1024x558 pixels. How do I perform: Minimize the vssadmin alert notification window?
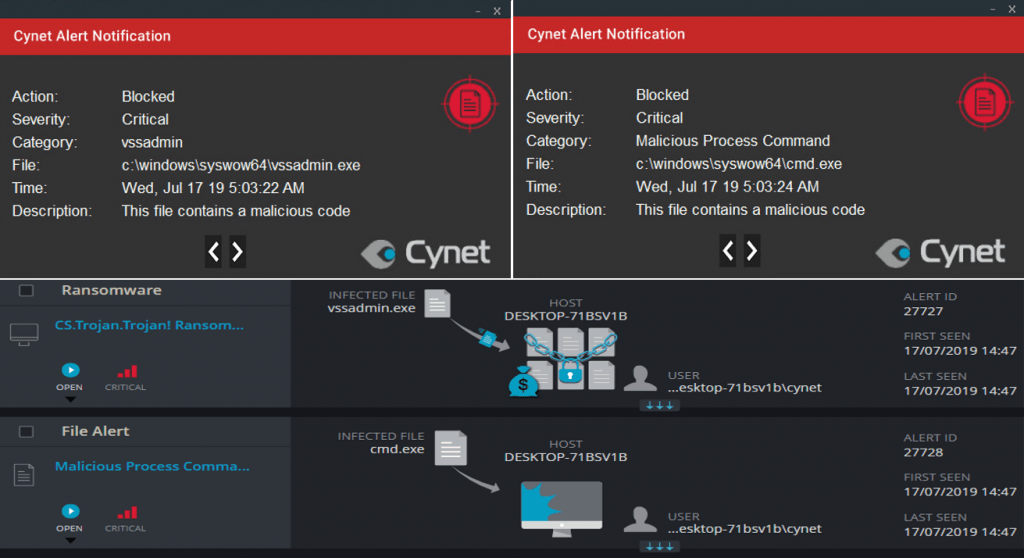coord(478,11)
